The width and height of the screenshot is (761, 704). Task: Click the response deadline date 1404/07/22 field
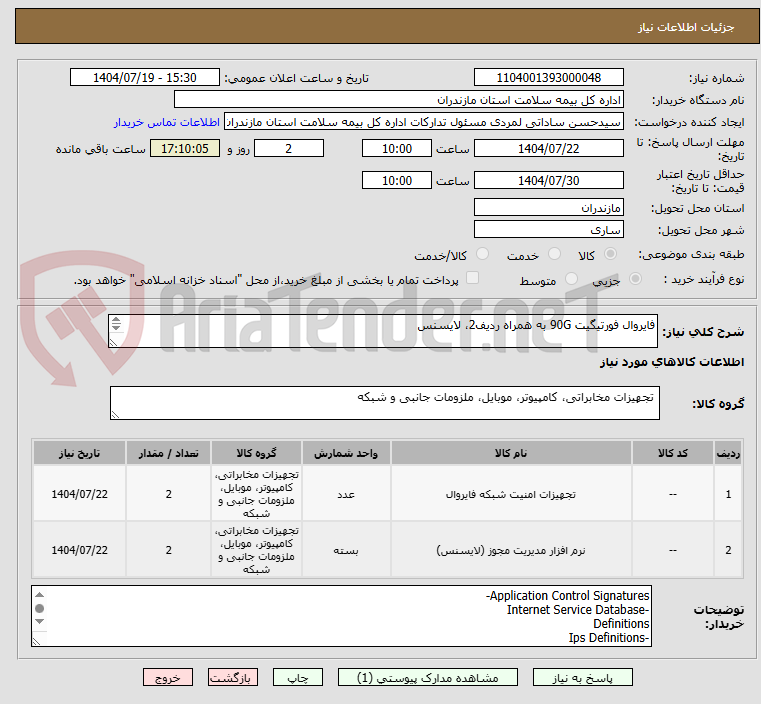tap(548, 148)
